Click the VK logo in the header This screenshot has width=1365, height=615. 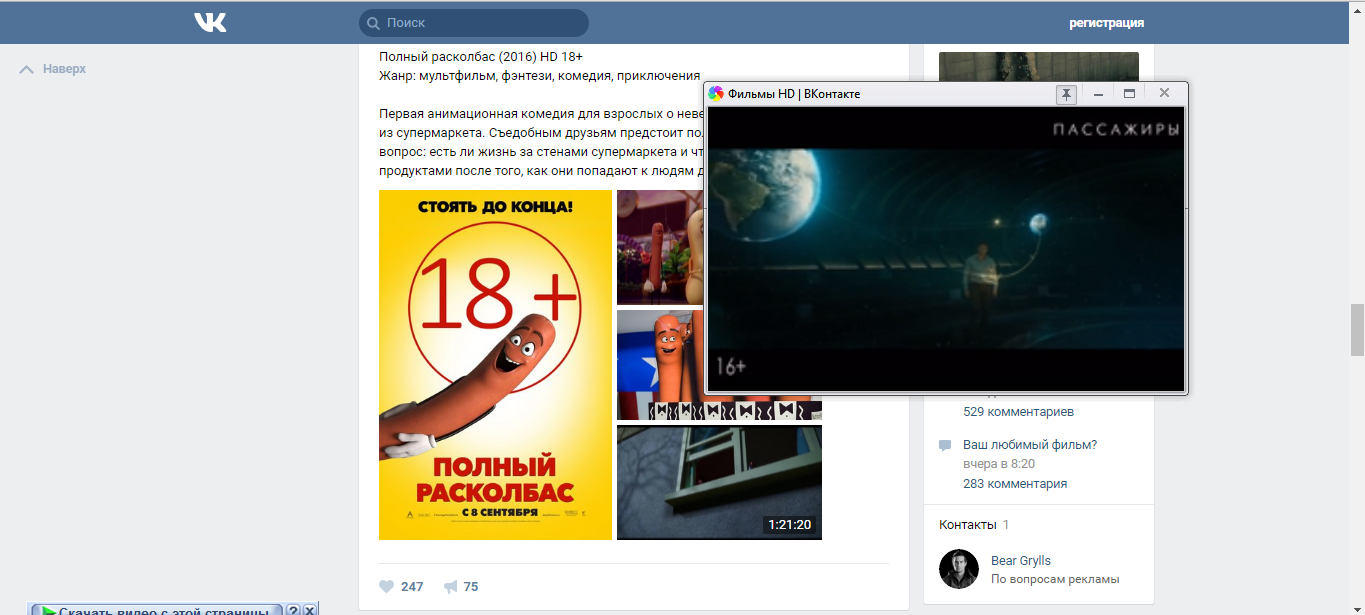210,22
